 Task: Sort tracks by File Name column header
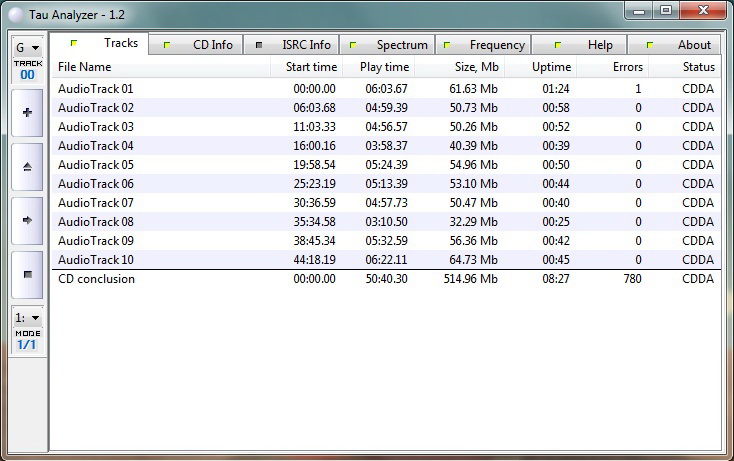[160, 67]
